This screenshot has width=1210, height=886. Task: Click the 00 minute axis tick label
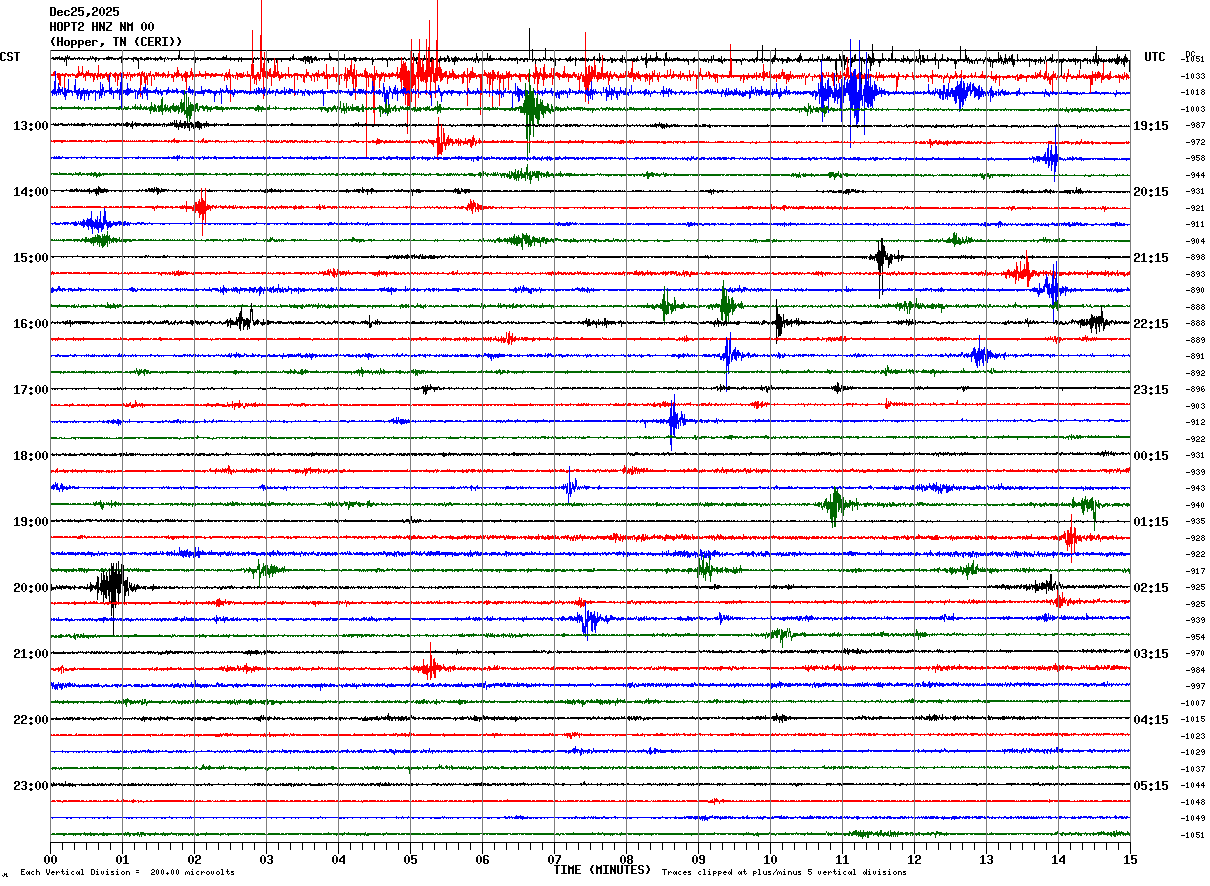tap(50, 859)
